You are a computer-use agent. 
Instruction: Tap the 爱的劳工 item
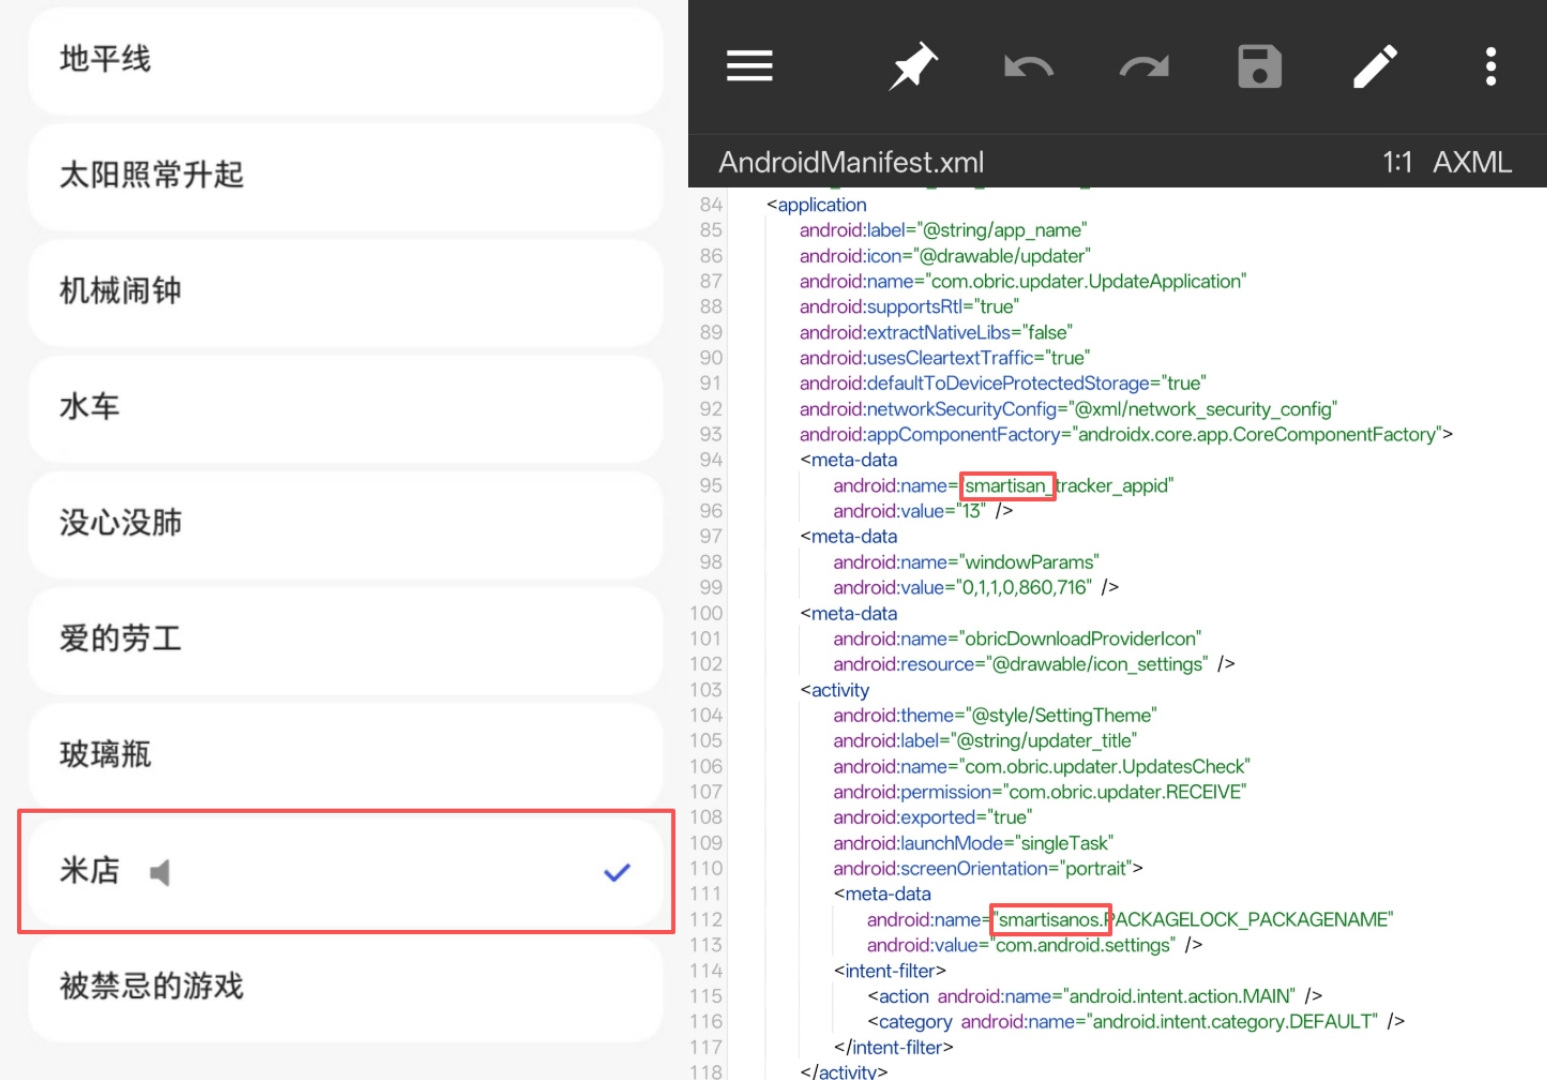tap(345, 640)
